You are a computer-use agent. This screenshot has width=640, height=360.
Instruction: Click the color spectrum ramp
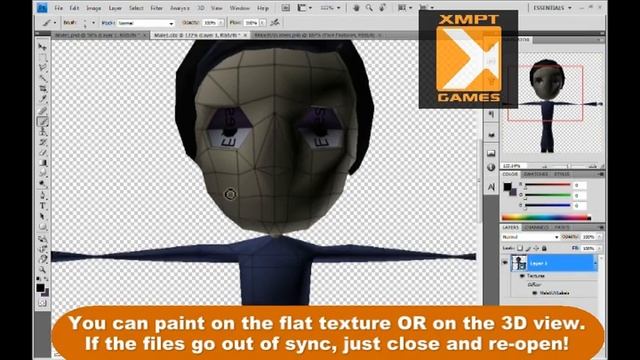click(x=546, y=218)
